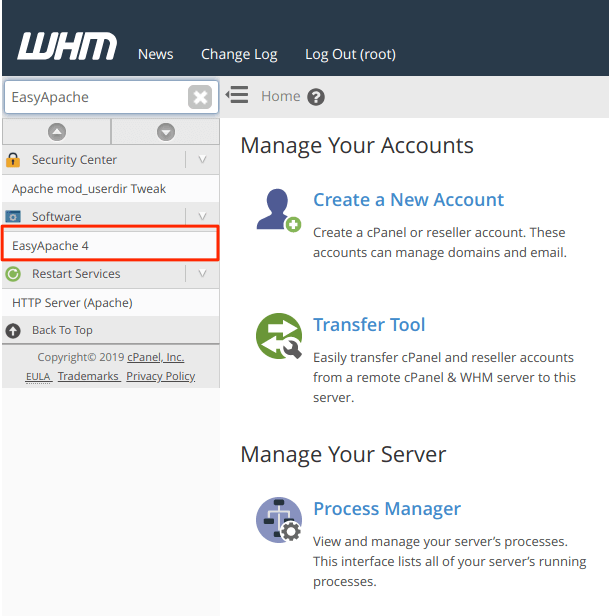Viewport: 609px width, 616px height.
Task: Open the Home help icon
Action: click(x=316, y=97)
